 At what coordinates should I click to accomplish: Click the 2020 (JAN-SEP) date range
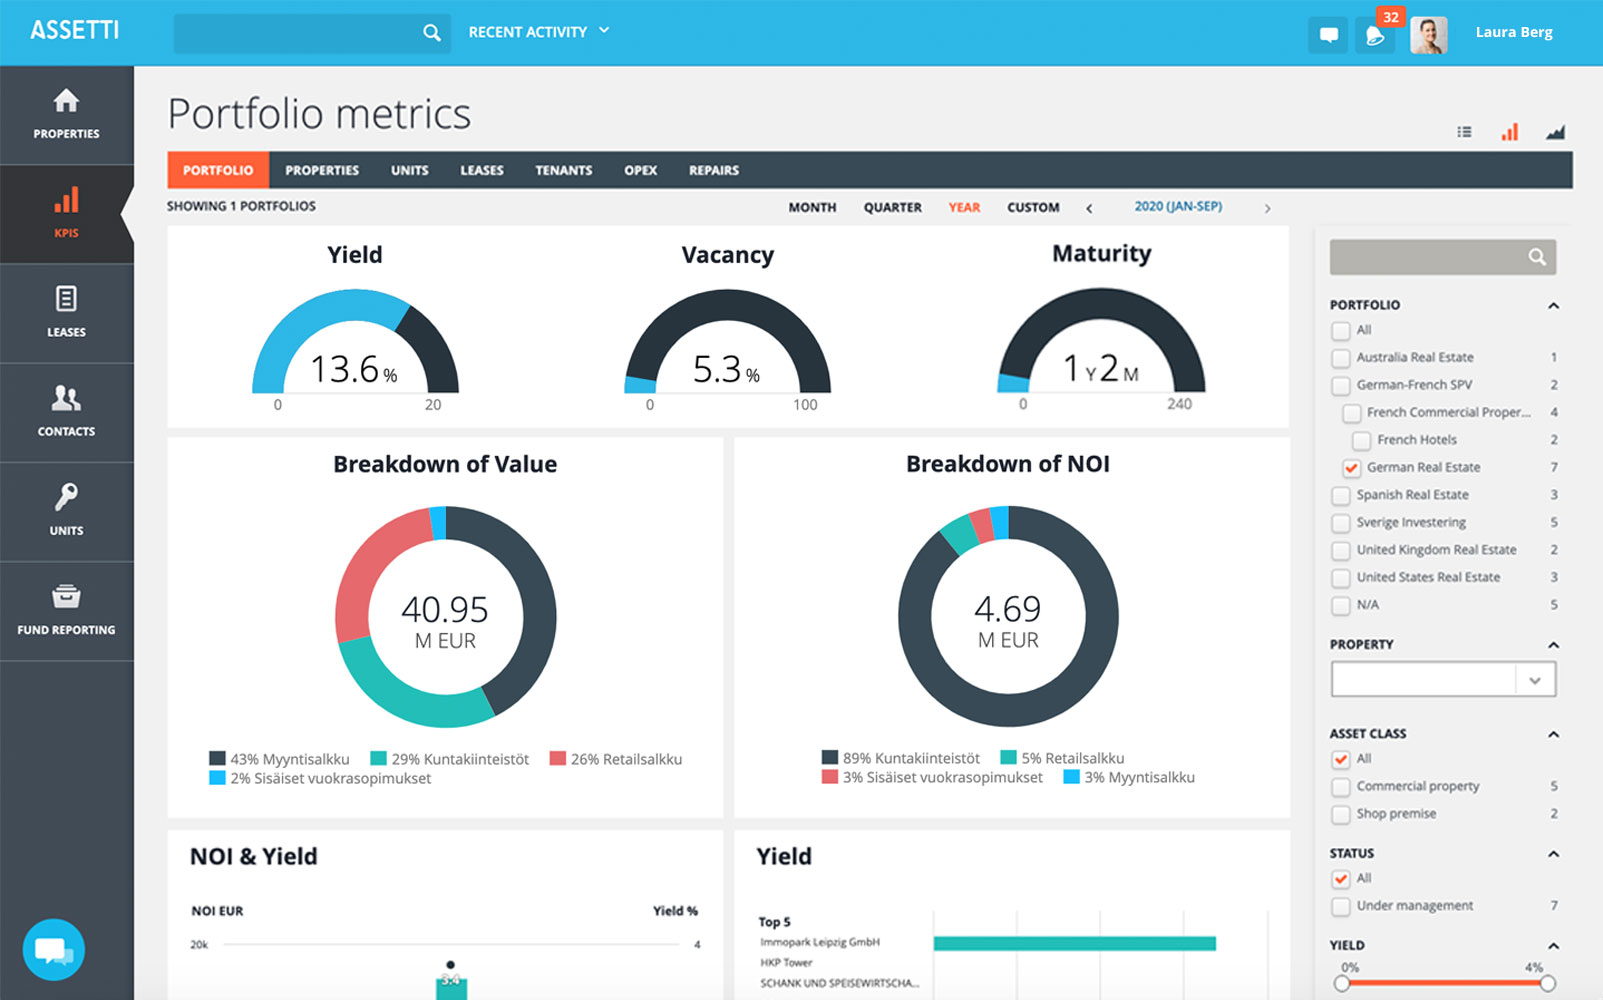(1178, 207)
